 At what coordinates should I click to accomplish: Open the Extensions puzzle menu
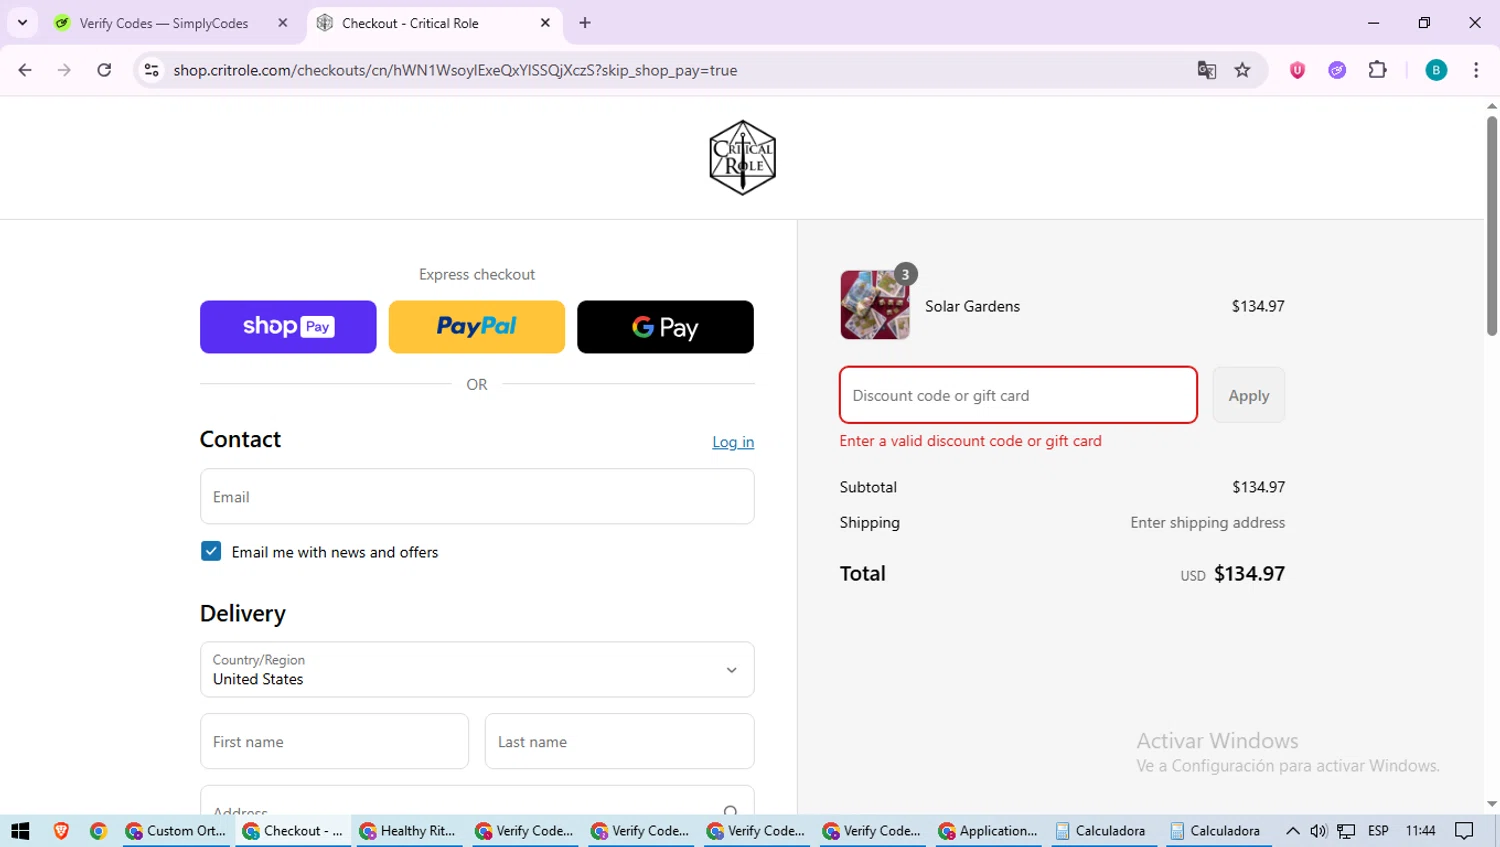[x=1377, y=70]
